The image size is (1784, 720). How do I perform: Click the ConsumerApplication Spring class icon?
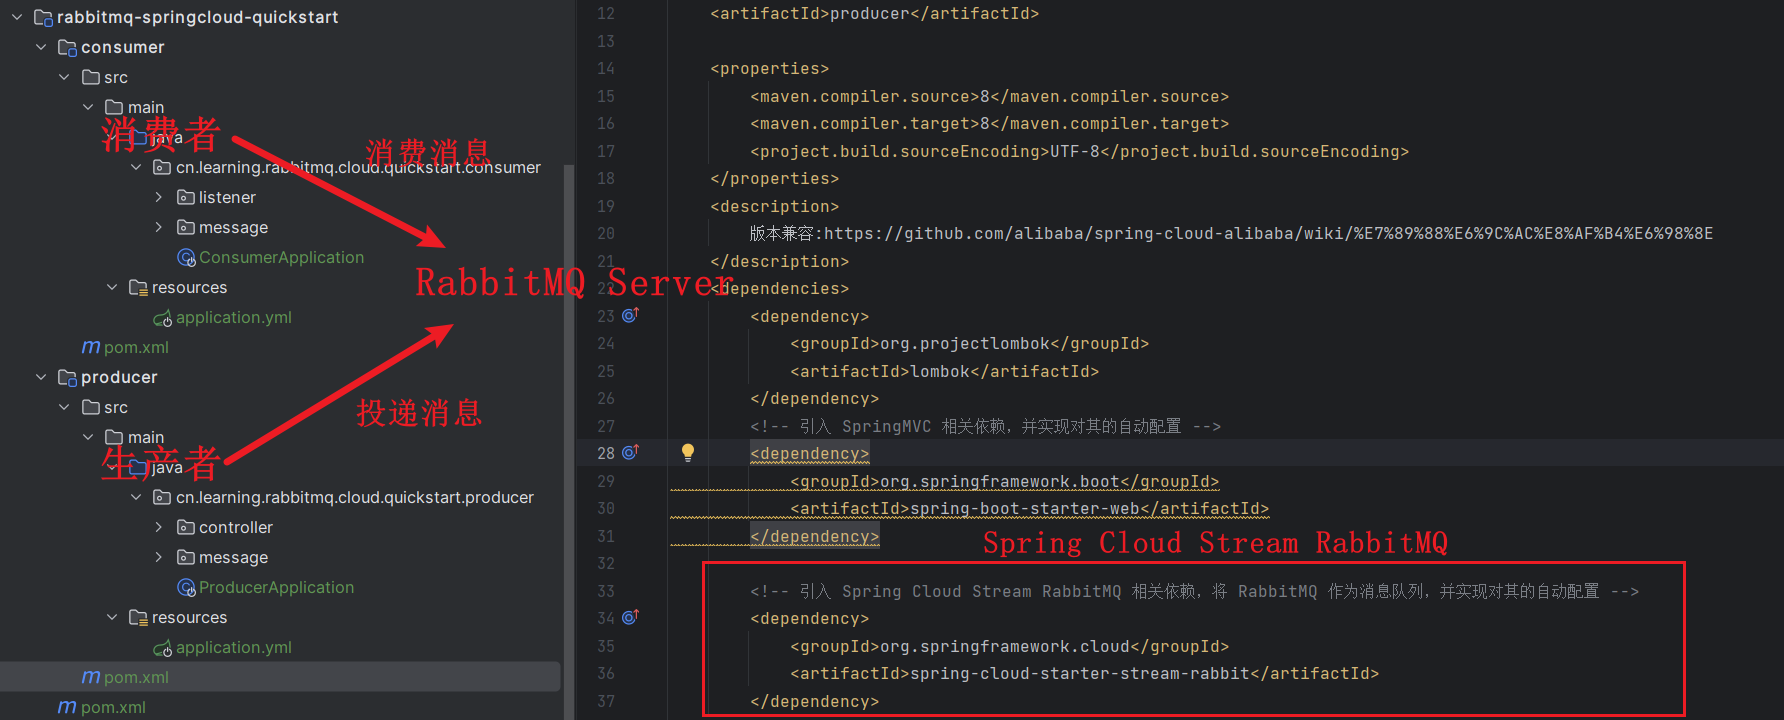pyautogui.click(x=186, y=258)
